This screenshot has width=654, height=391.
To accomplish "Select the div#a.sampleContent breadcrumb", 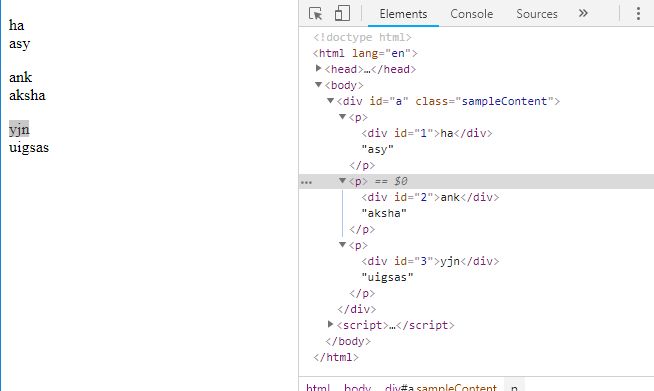I will point(441,387).
